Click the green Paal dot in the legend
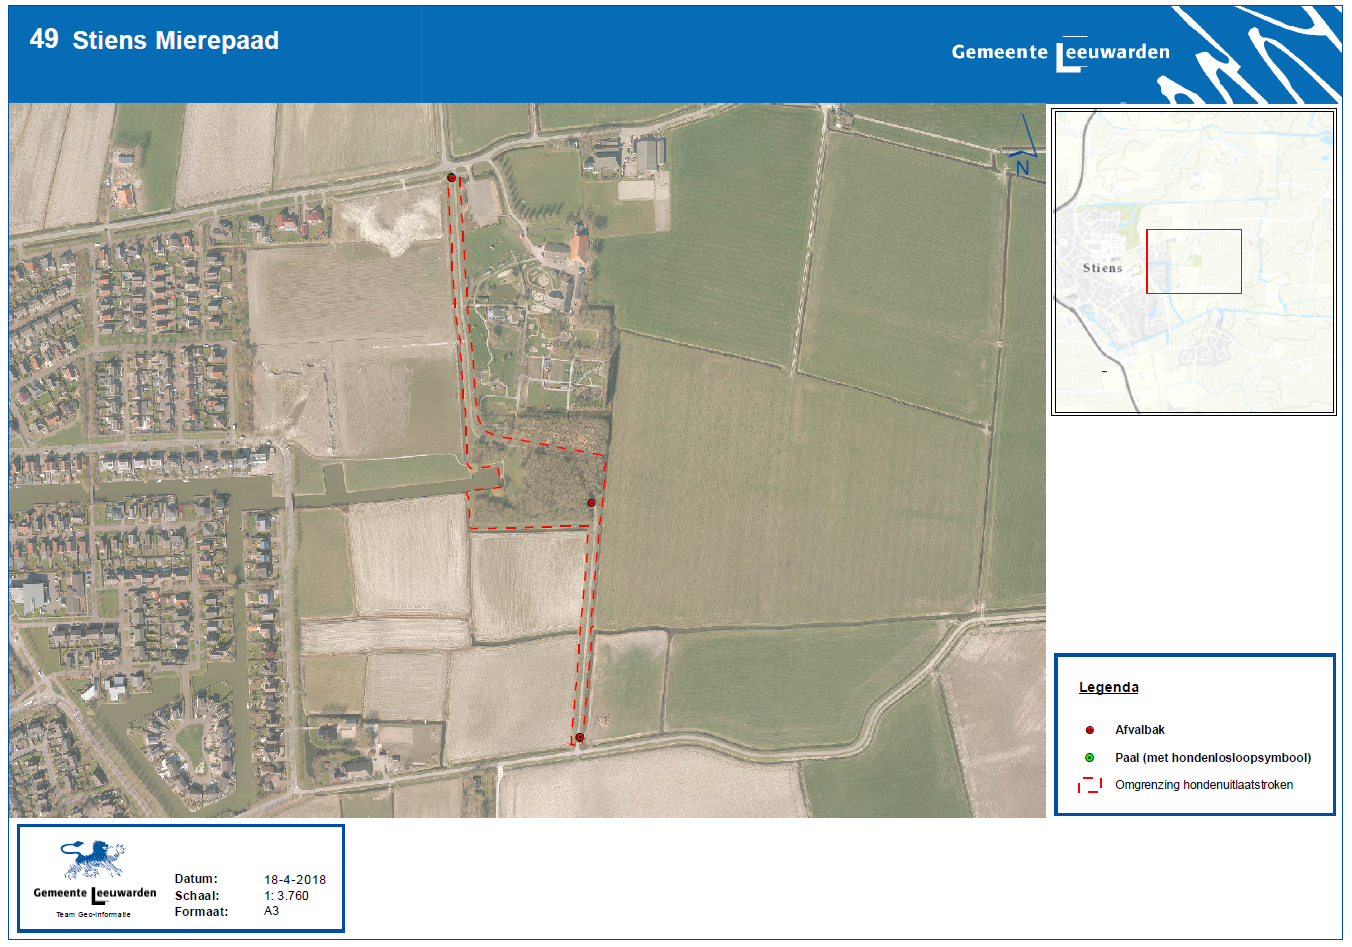The width and height of the screenshot is (1352, 947). [x=1090, y=758]
